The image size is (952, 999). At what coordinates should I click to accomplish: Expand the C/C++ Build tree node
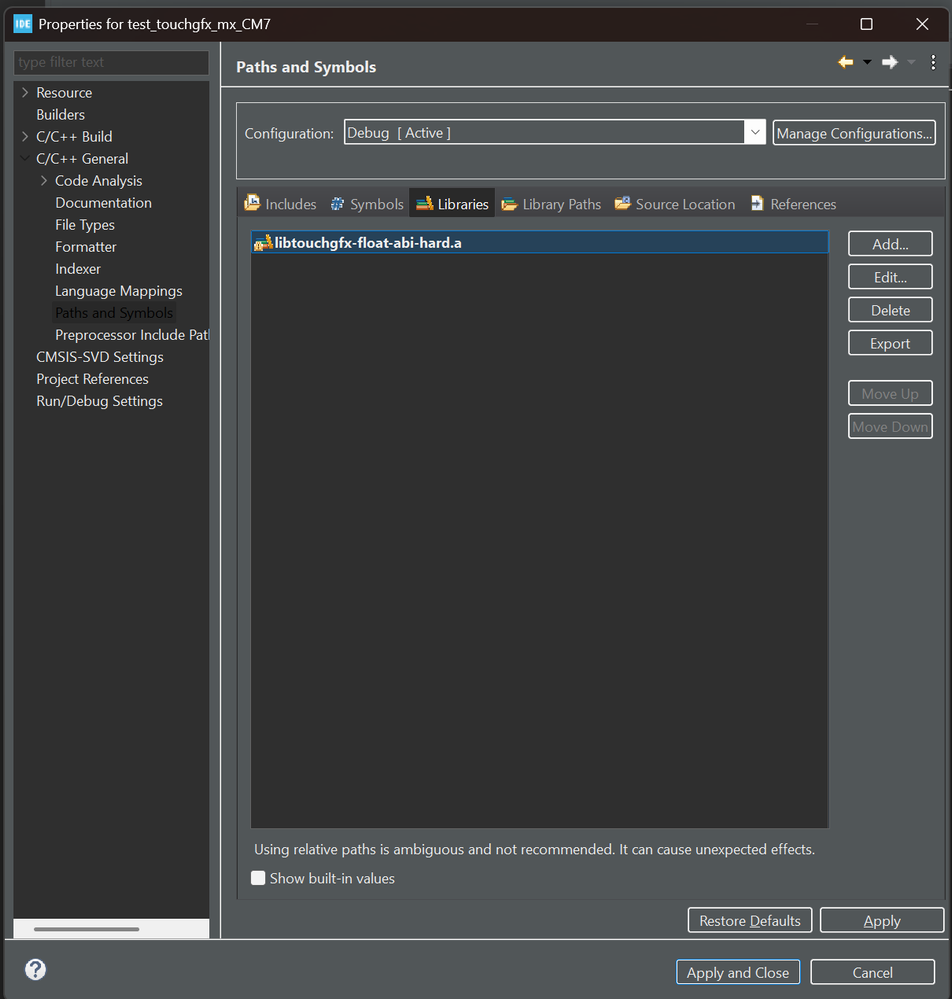click(x=25, y=136)
